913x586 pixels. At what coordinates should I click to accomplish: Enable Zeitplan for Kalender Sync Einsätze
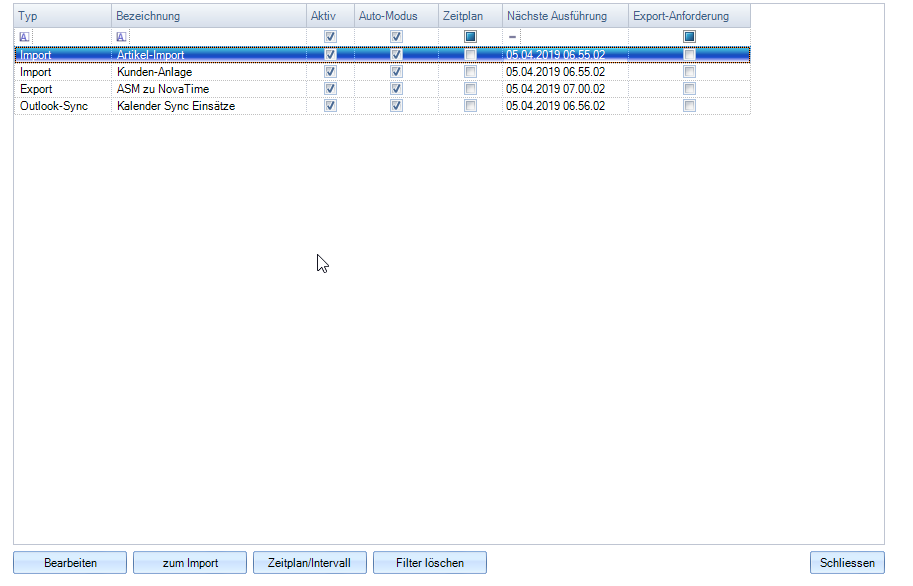(x=471, y=105)
